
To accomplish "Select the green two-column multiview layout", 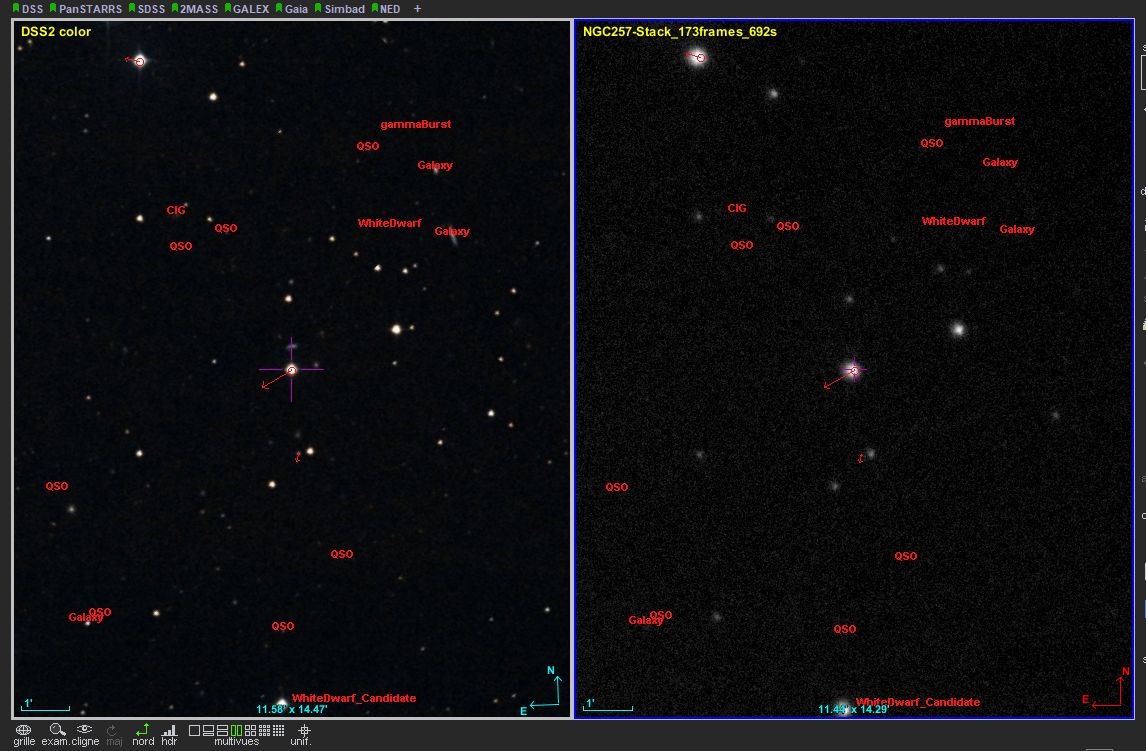I will click(x=237, y=731).
